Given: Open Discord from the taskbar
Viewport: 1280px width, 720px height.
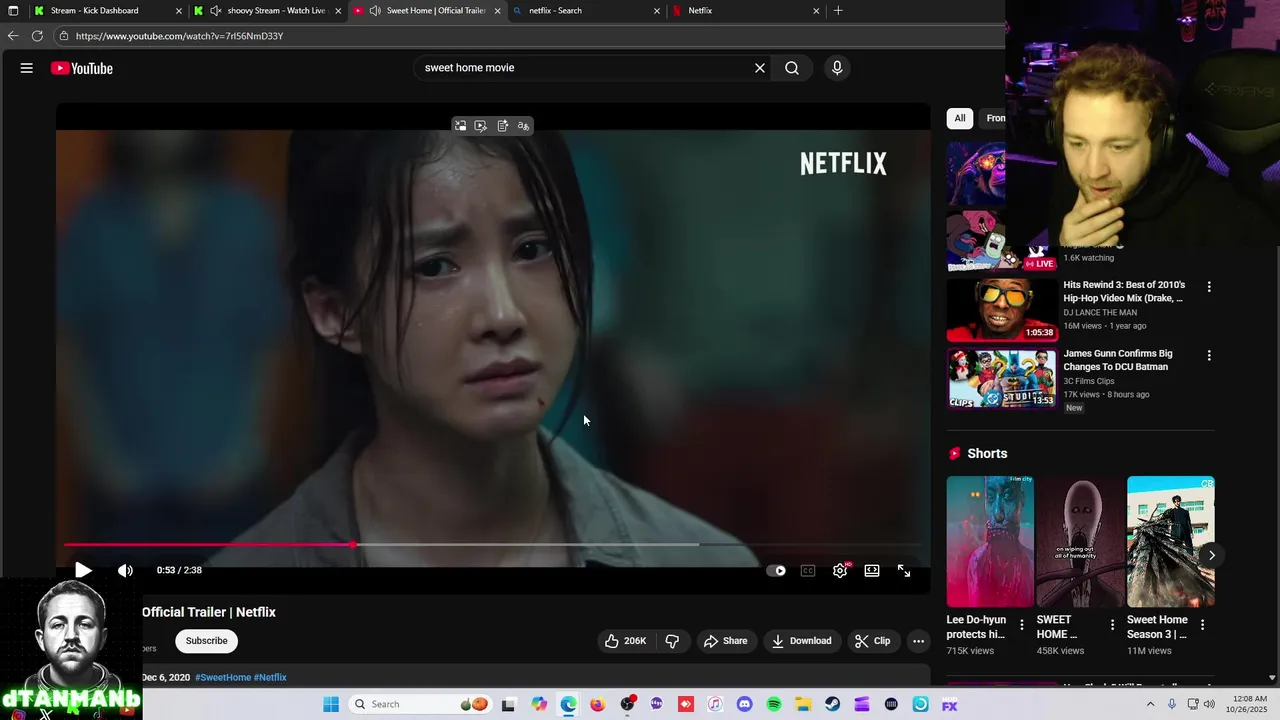Looking at the screenshot, I should click(744, 704).
